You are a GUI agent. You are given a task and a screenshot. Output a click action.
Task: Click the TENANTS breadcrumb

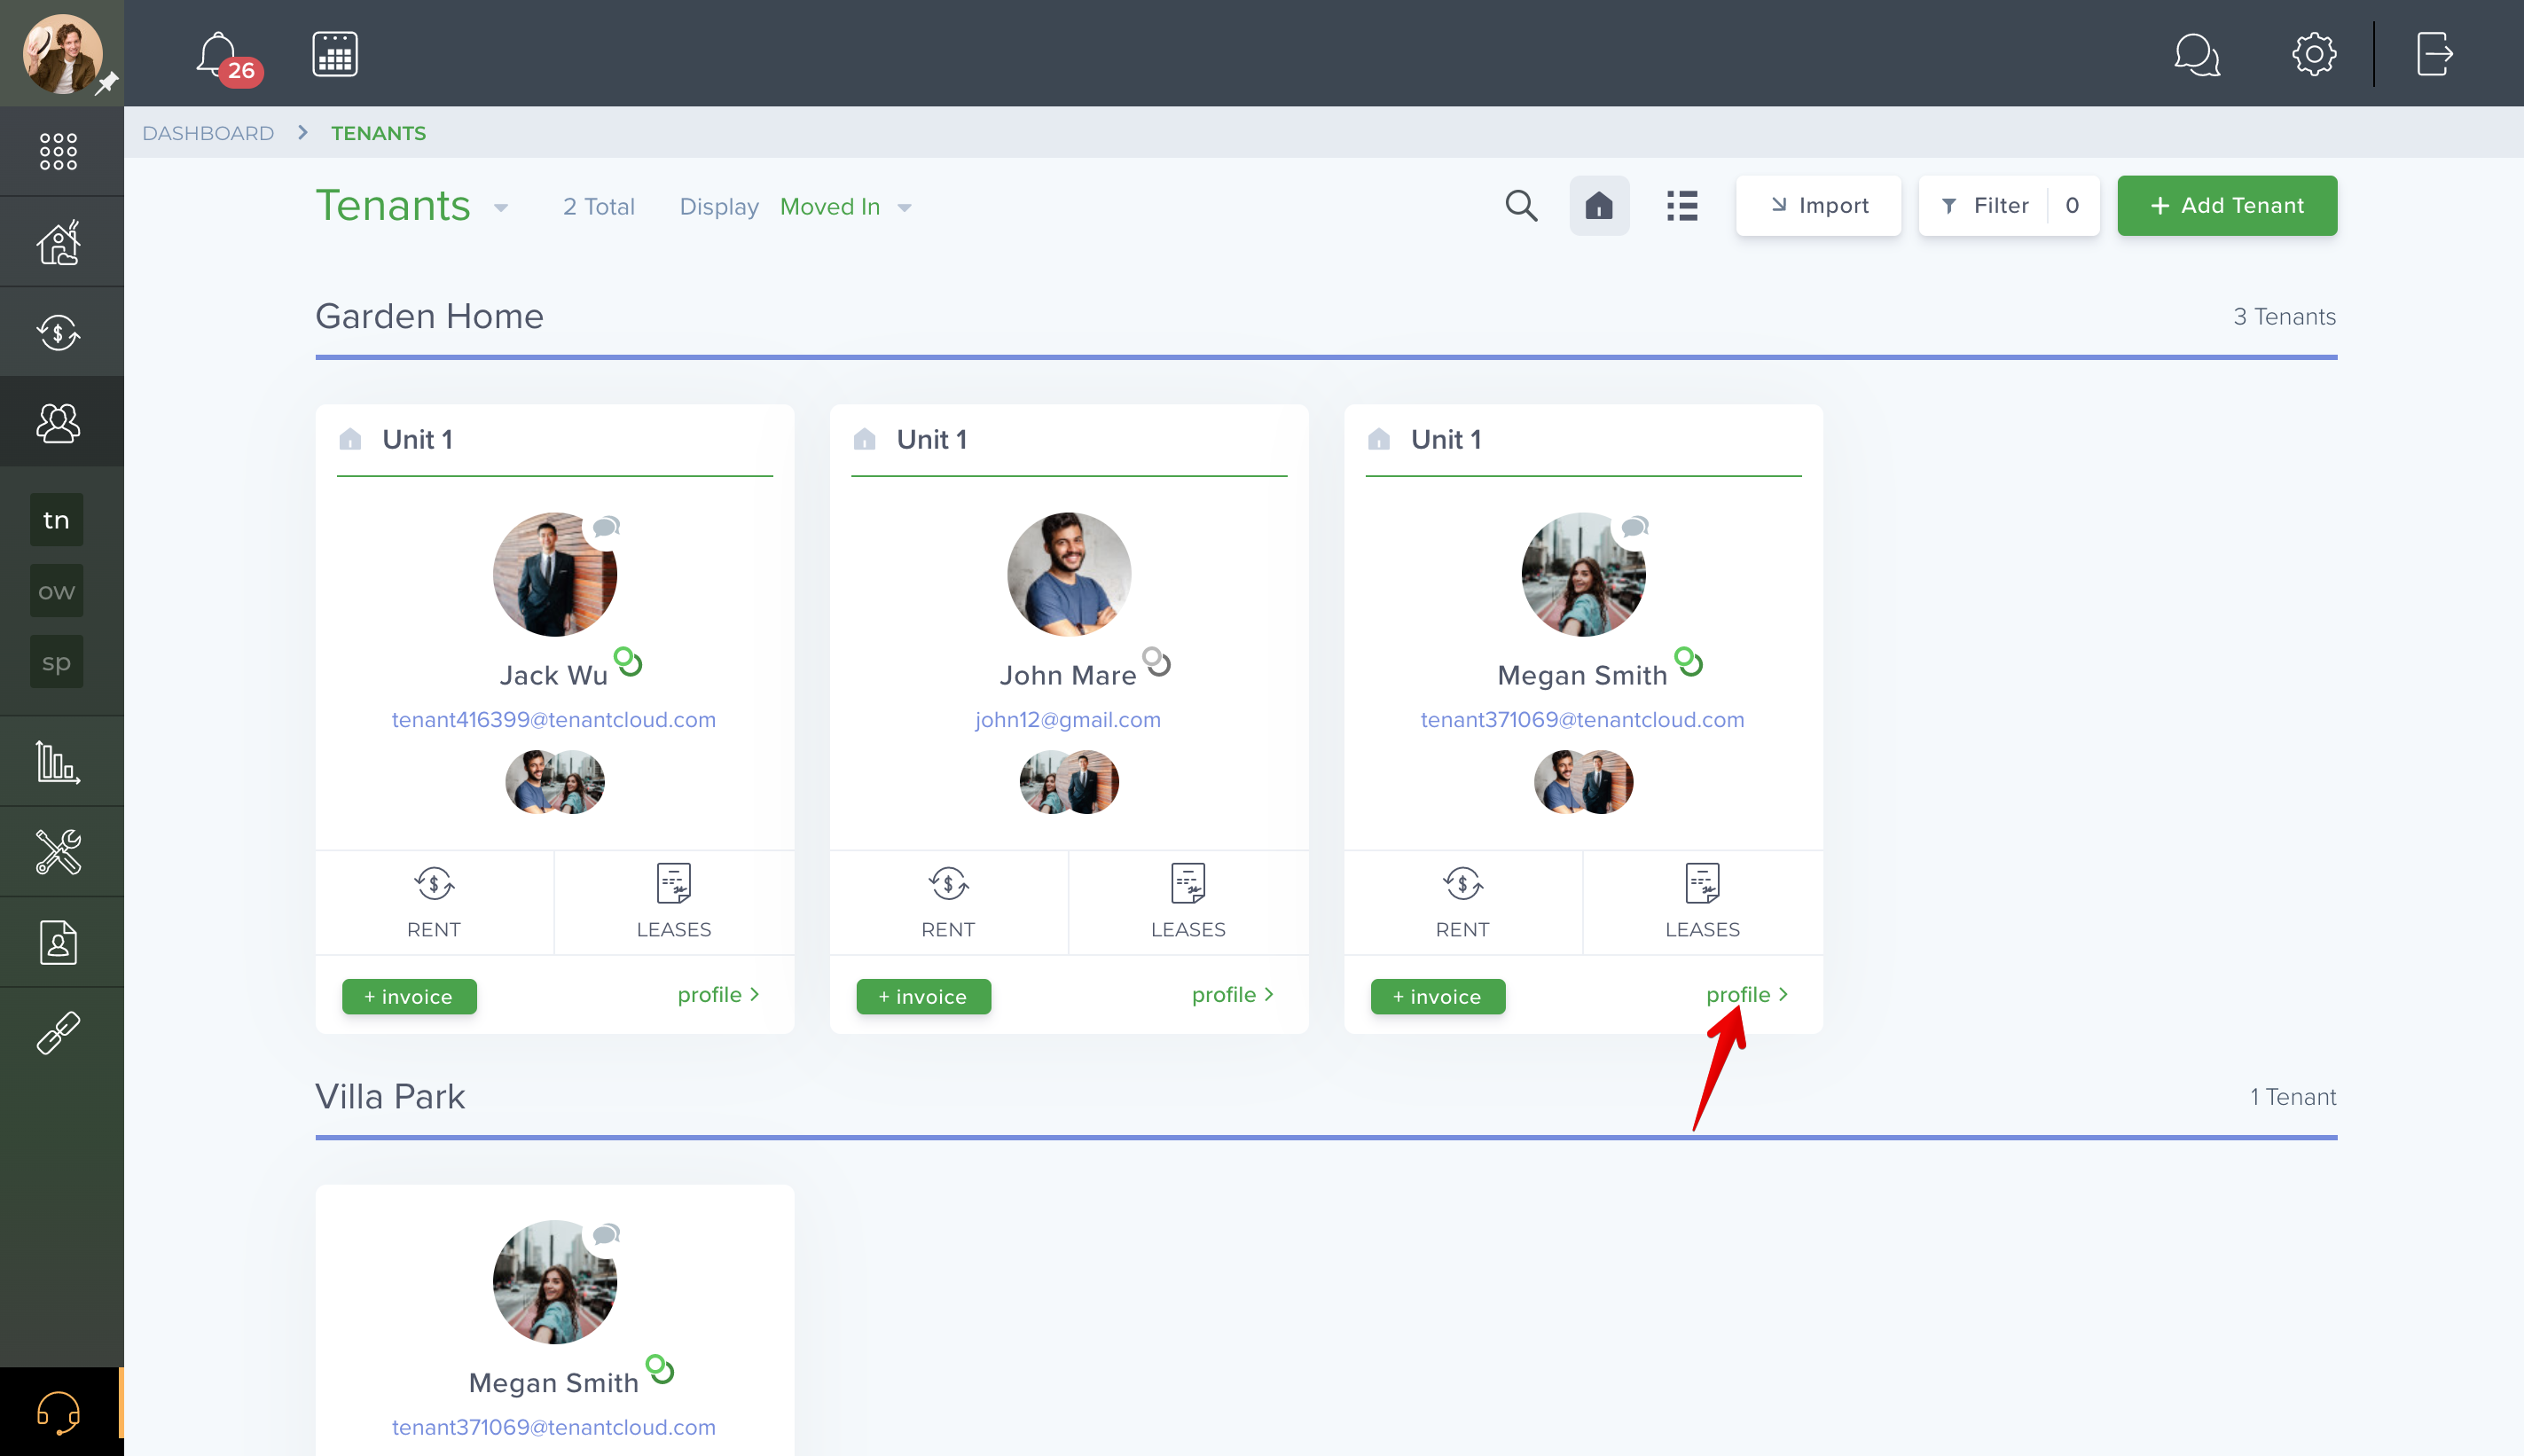point(378,133)
